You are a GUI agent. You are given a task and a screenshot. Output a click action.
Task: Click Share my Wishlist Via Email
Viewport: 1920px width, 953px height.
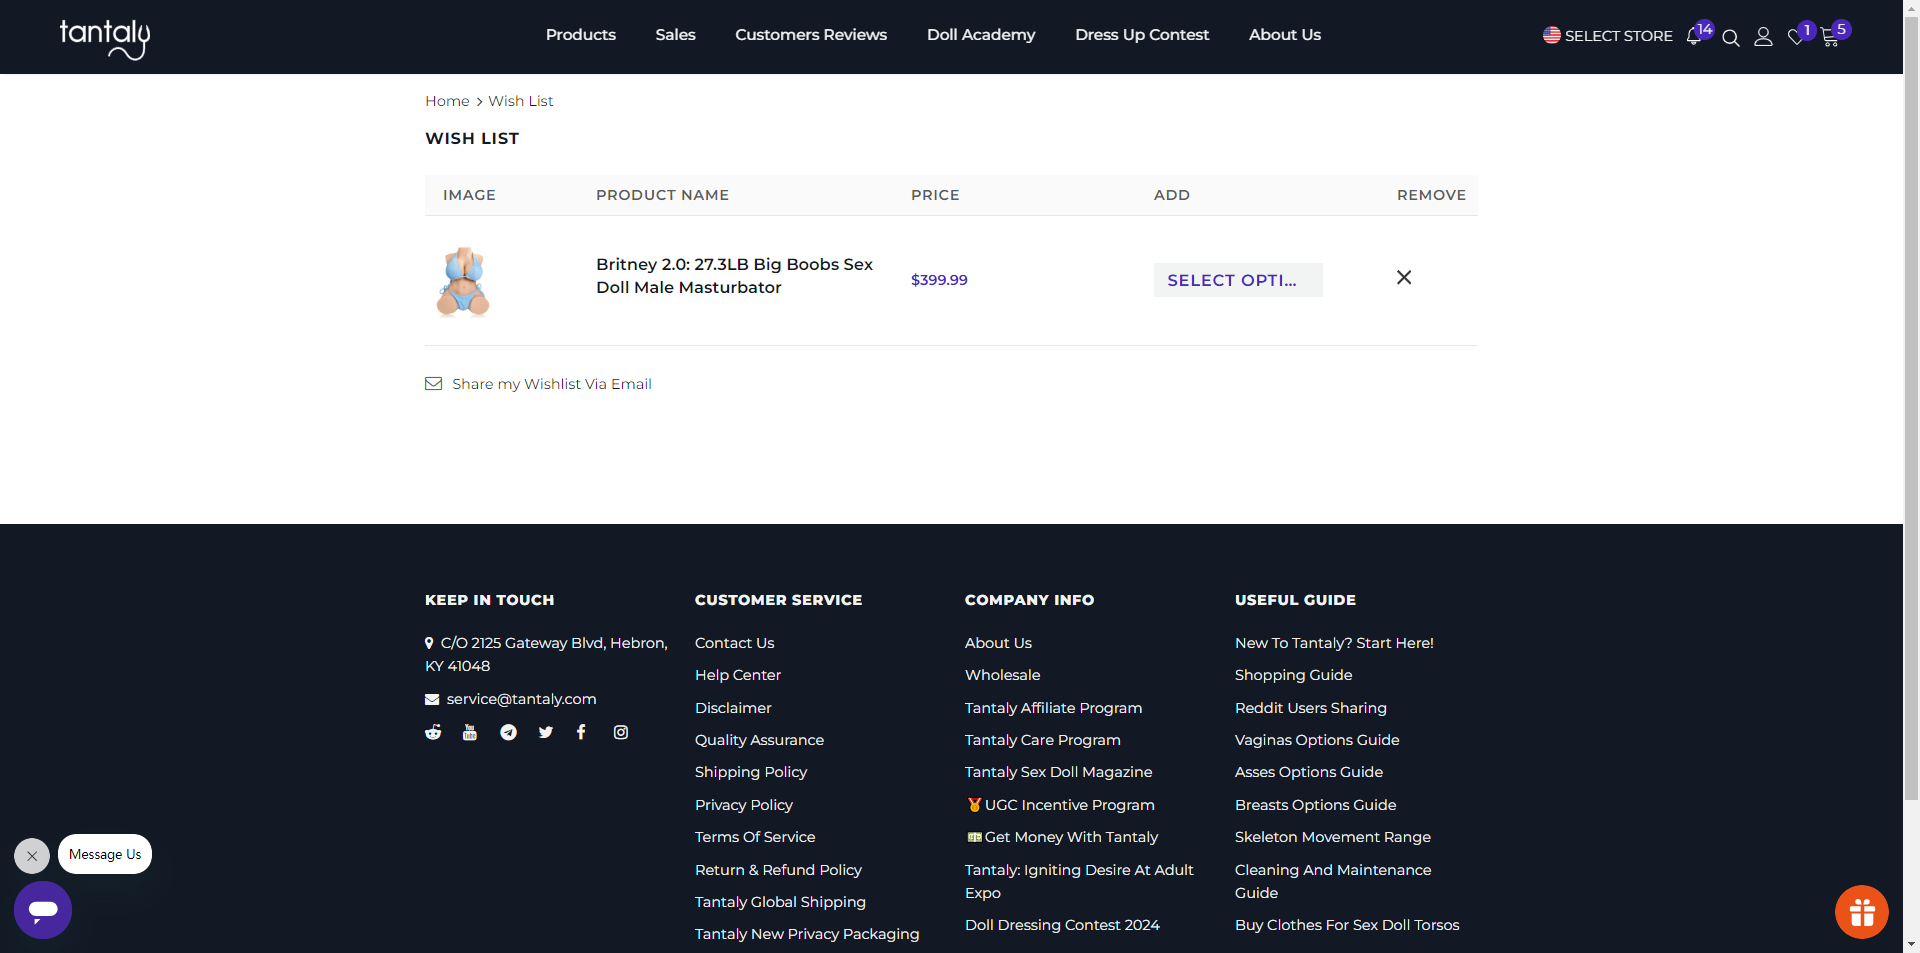tap(552, 384)
